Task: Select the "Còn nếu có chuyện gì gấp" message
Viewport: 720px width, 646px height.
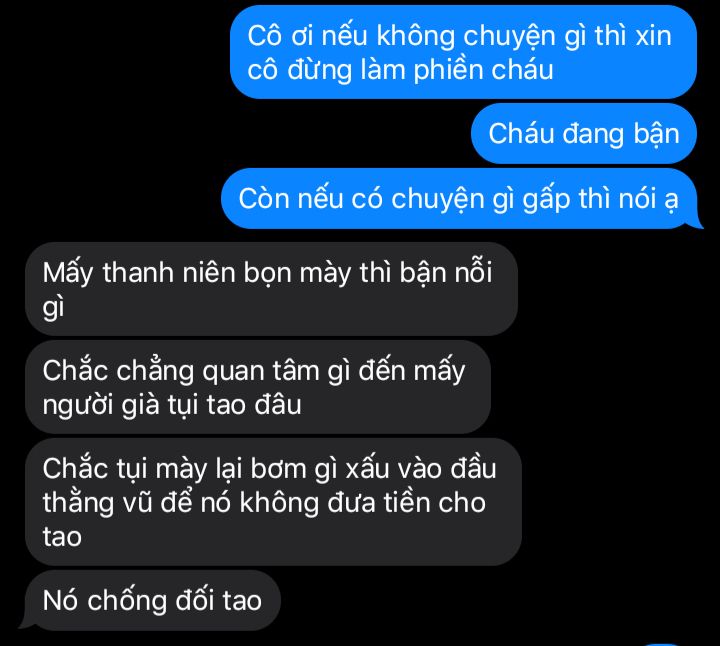Action: pos(459,198)
